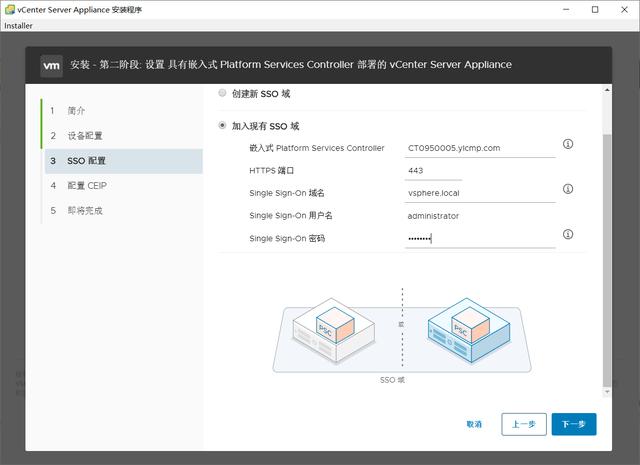
Task: Click the Platform Services Controller hostname field
Action: (480, 148)
